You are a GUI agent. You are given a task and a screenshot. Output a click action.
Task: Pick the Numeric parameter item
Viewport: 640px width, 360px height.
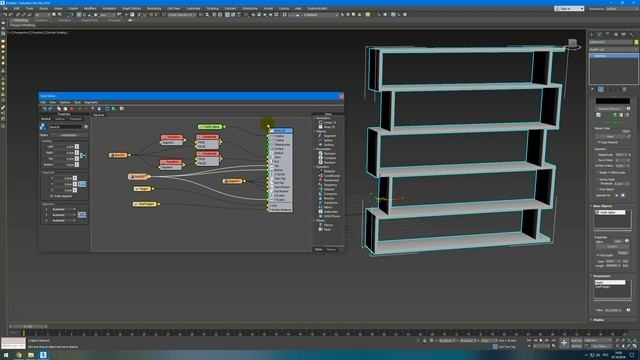327,153
